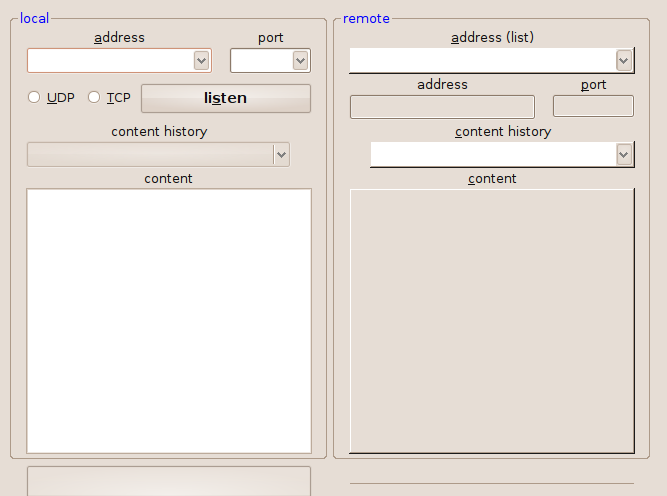667x496 pixels.
Task: Click the "local" group title
Action: (34, 18)
